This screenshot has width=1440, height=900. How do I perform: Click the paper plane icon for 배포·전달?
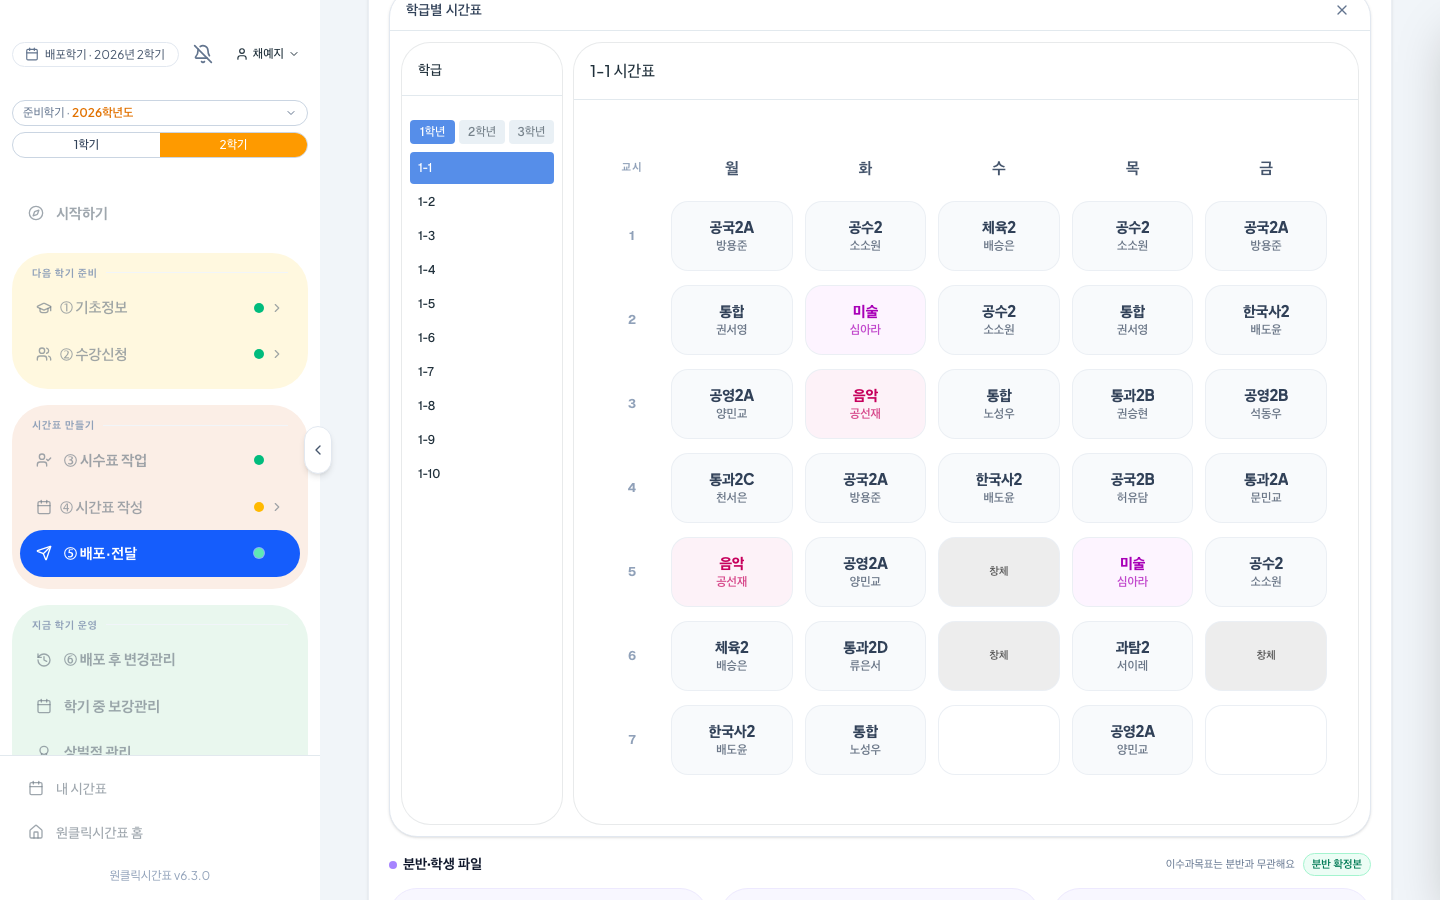coord(44,553)
